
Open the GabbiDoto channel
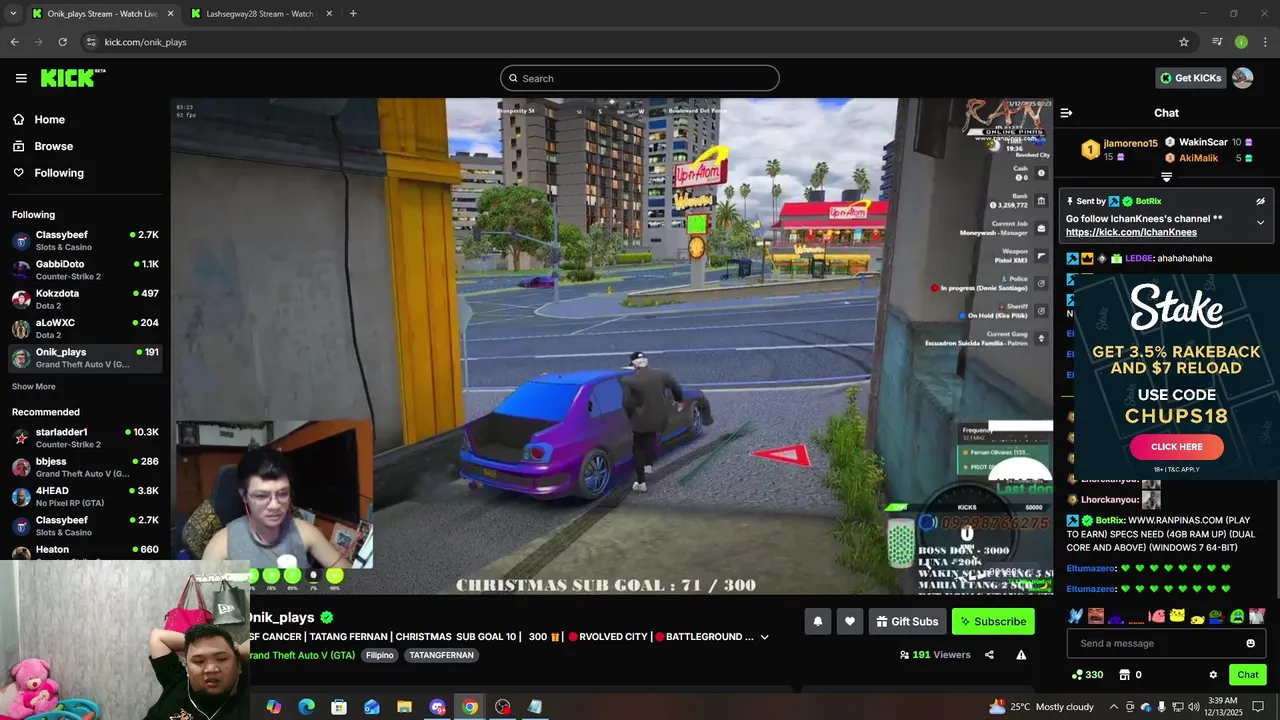(x=85, y=270)
